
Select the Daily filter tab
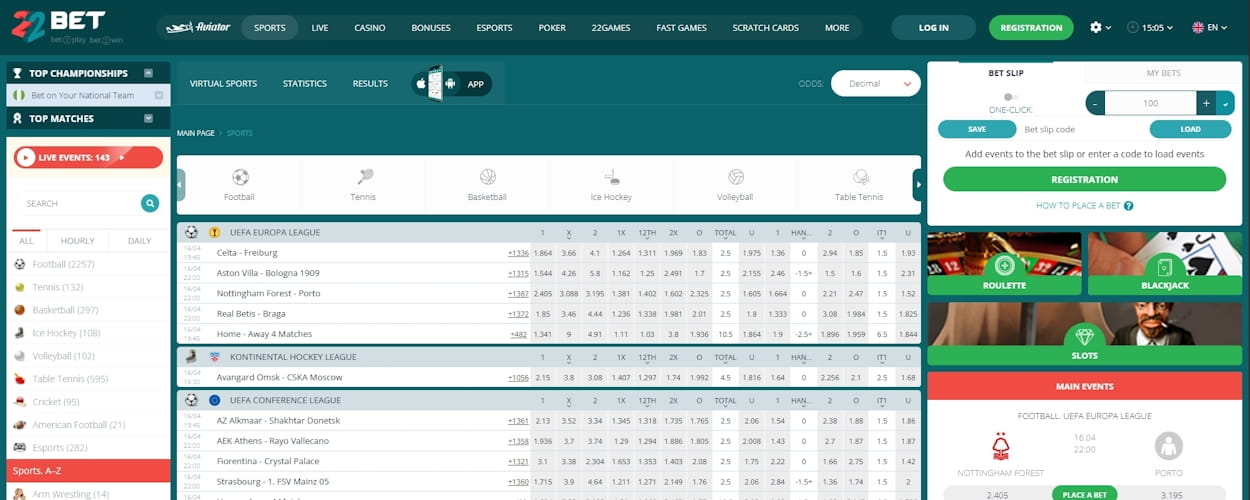(x=140, y=241)
